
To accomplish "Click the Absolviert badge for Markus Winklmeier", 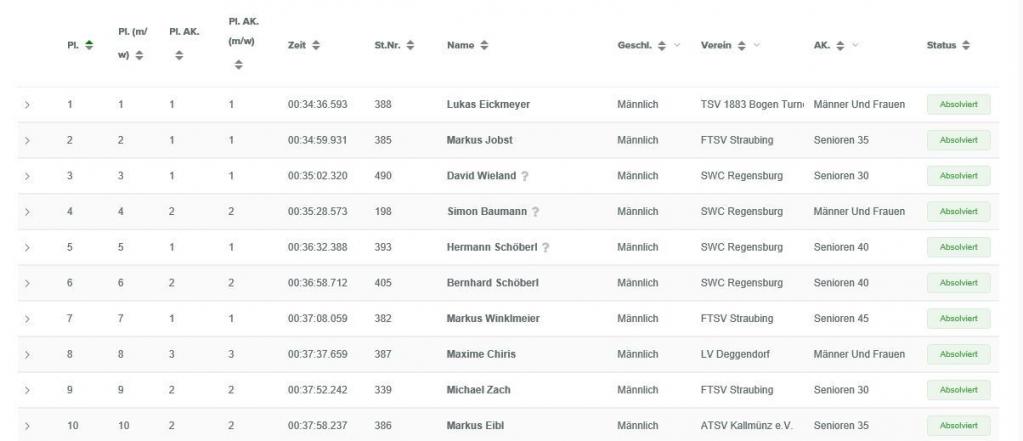I will tap(958, 319).
